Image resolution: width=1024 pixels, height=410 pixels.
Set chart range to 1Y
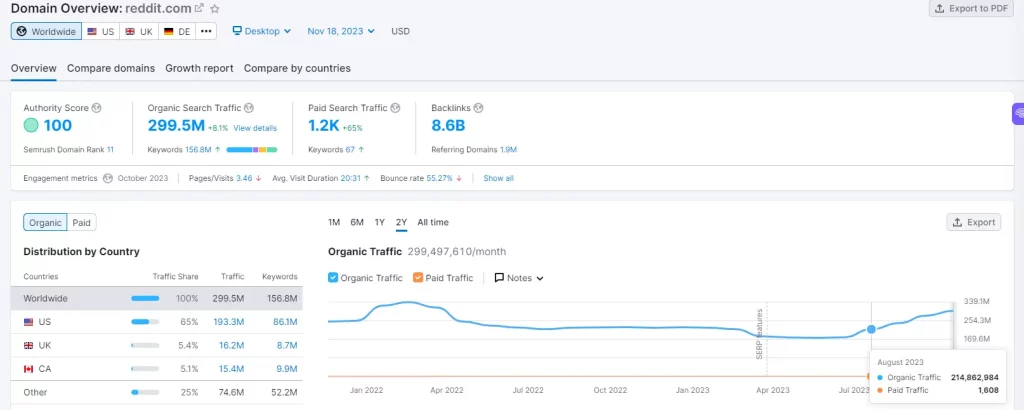click(x=379, y=223)
